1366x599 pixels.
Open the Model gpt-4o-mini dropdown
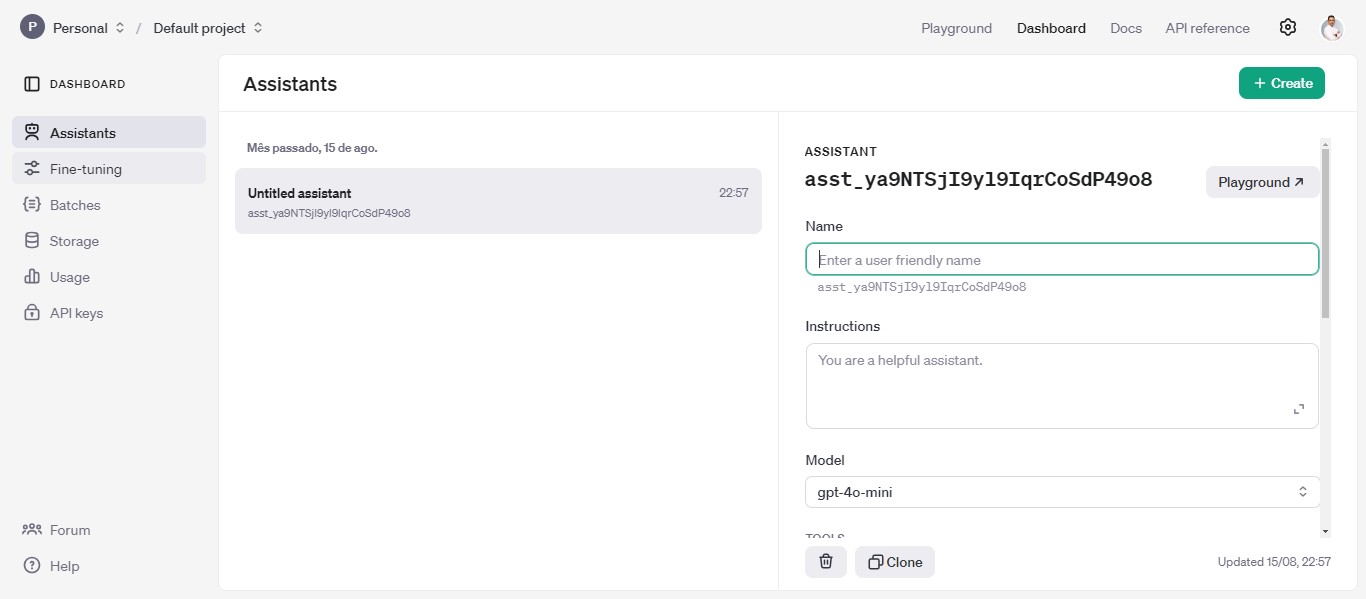[1062, 492]
